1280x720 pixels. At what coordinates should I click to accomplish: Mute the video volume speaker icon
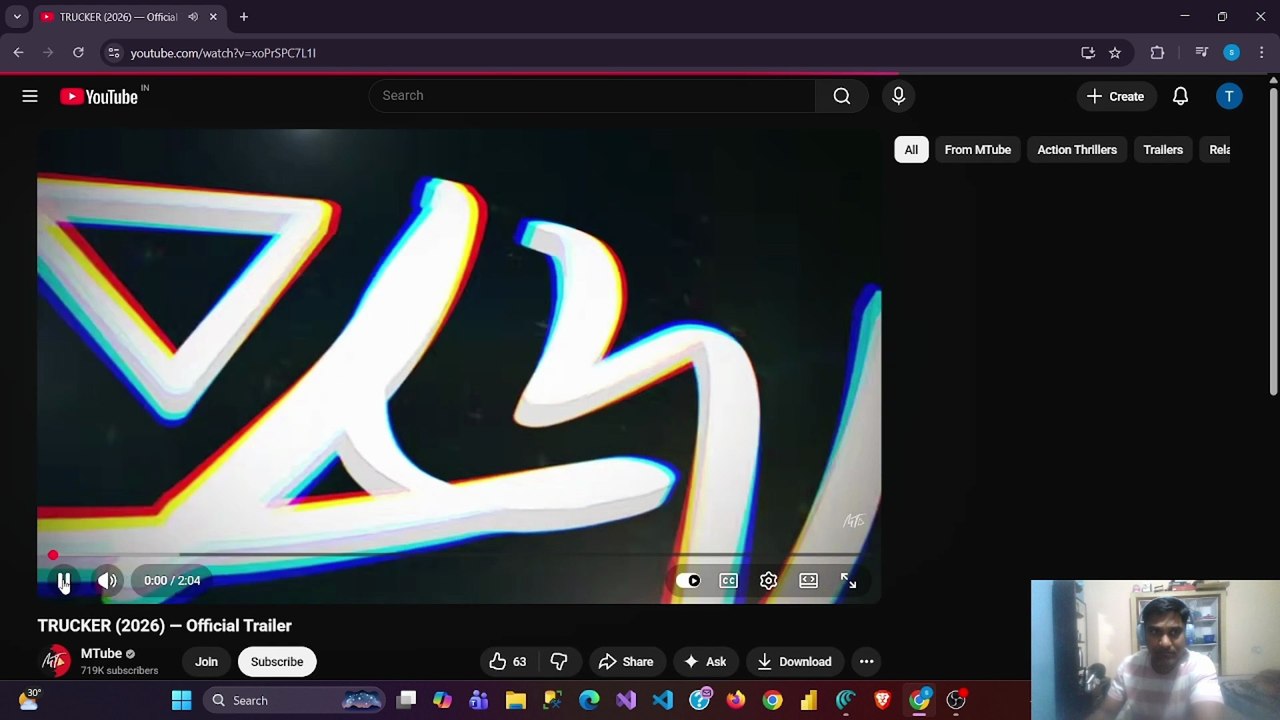[107, 581]
